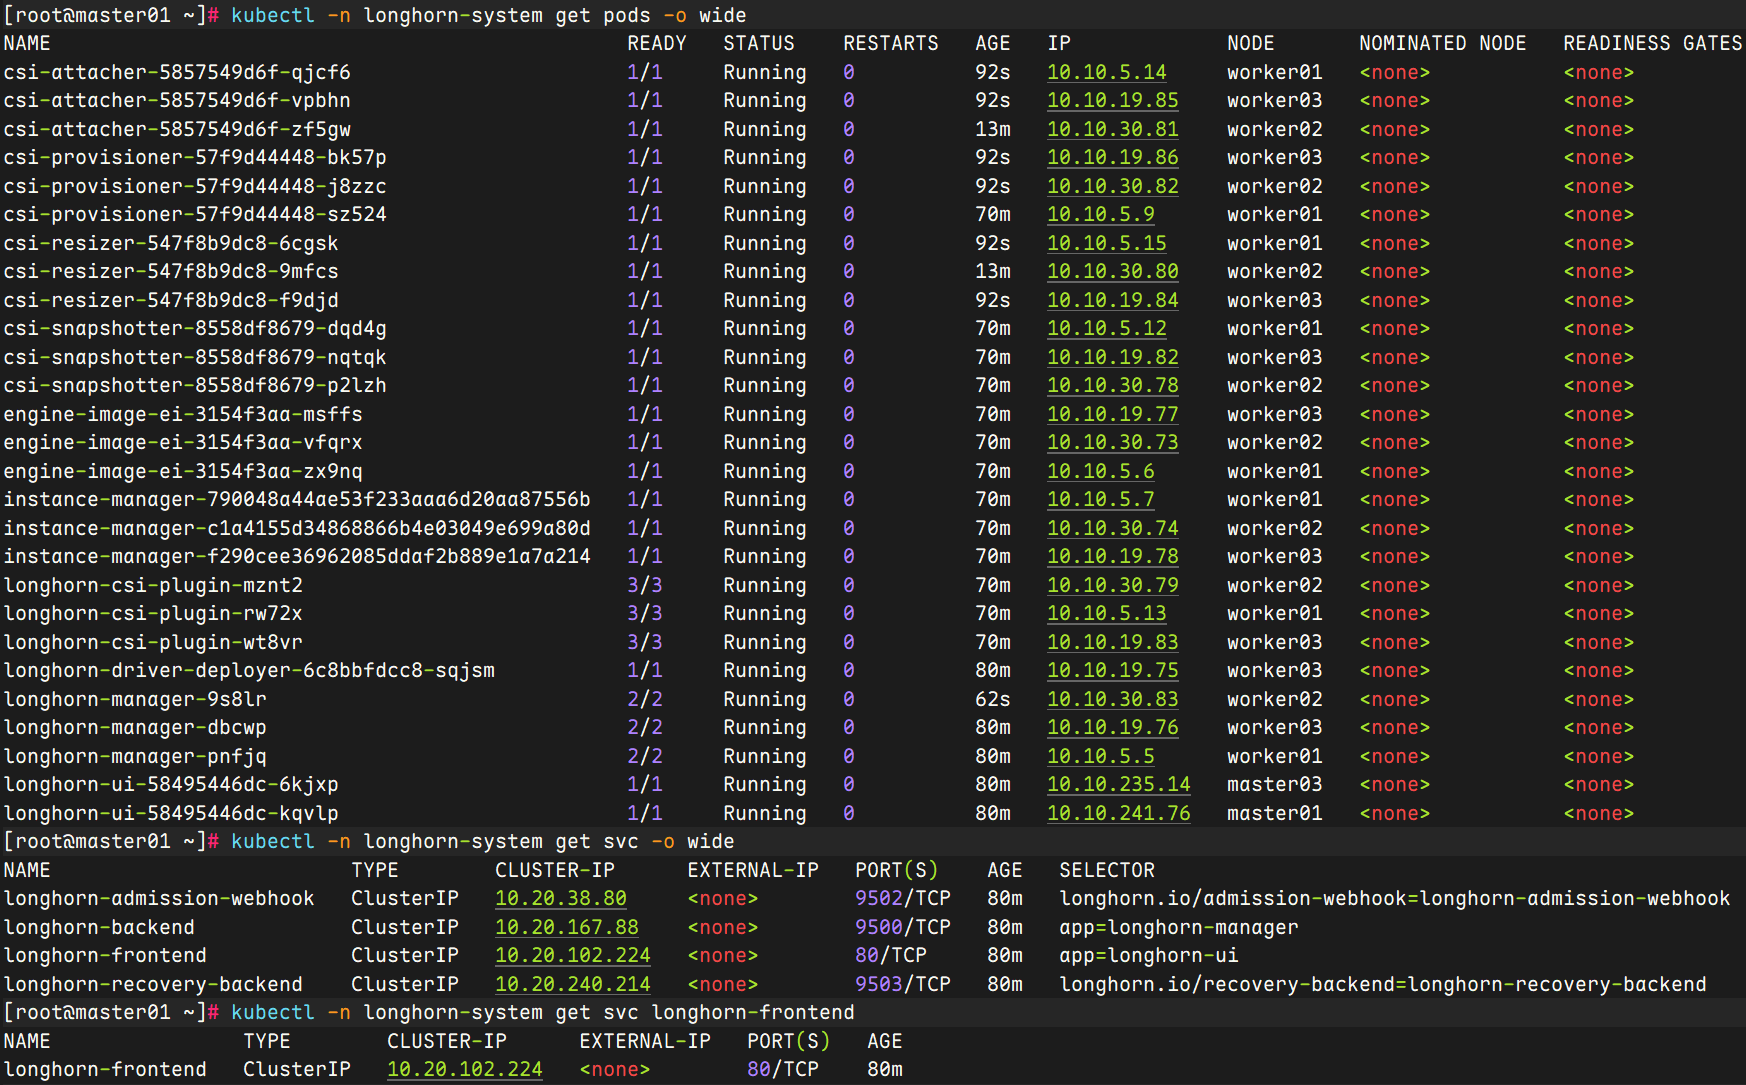Select the longhorn-csi-plugin-rw72x pod name
The image size is (1746, 1085).
153,613
